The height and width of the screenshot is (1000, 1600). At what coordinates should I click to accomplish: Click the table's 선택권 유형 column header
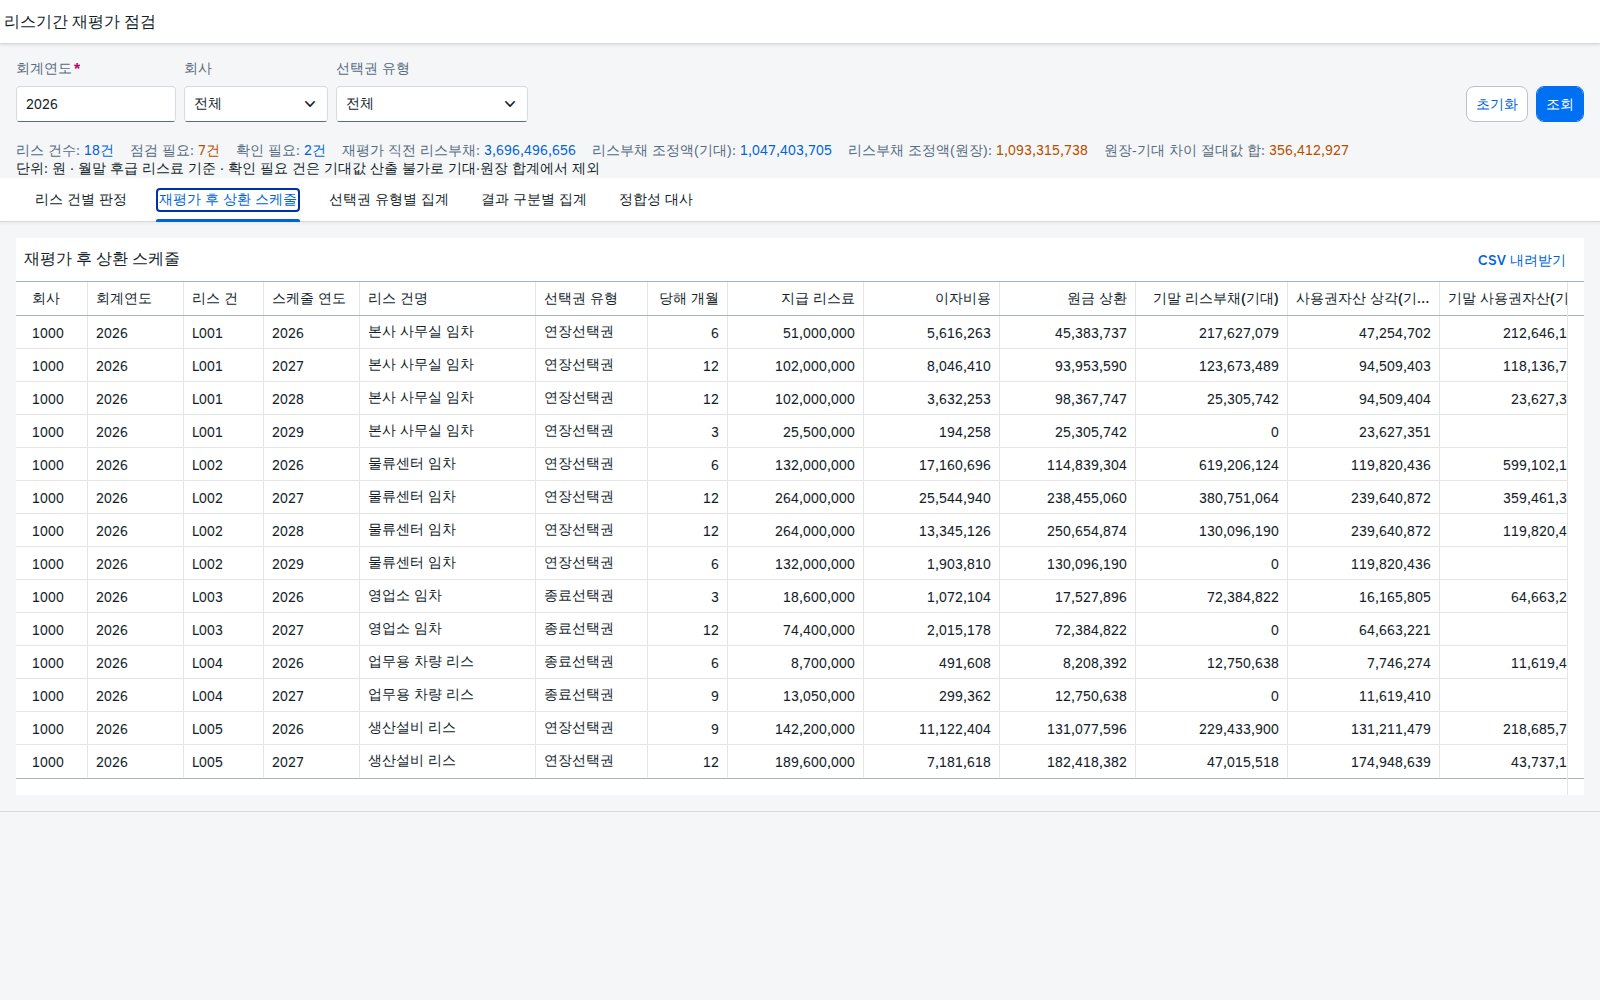(591, 299)
